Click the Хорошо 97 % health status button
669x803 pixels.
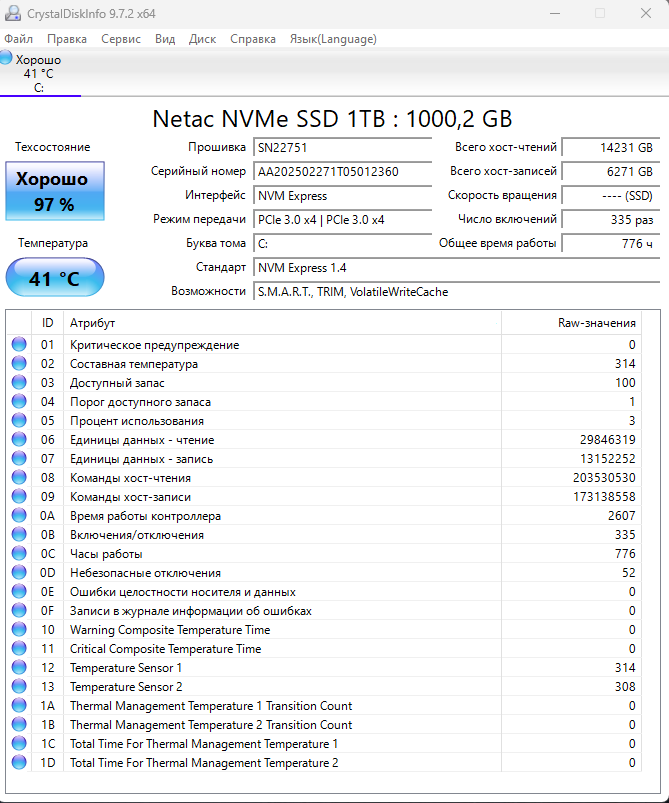[55, 191]
